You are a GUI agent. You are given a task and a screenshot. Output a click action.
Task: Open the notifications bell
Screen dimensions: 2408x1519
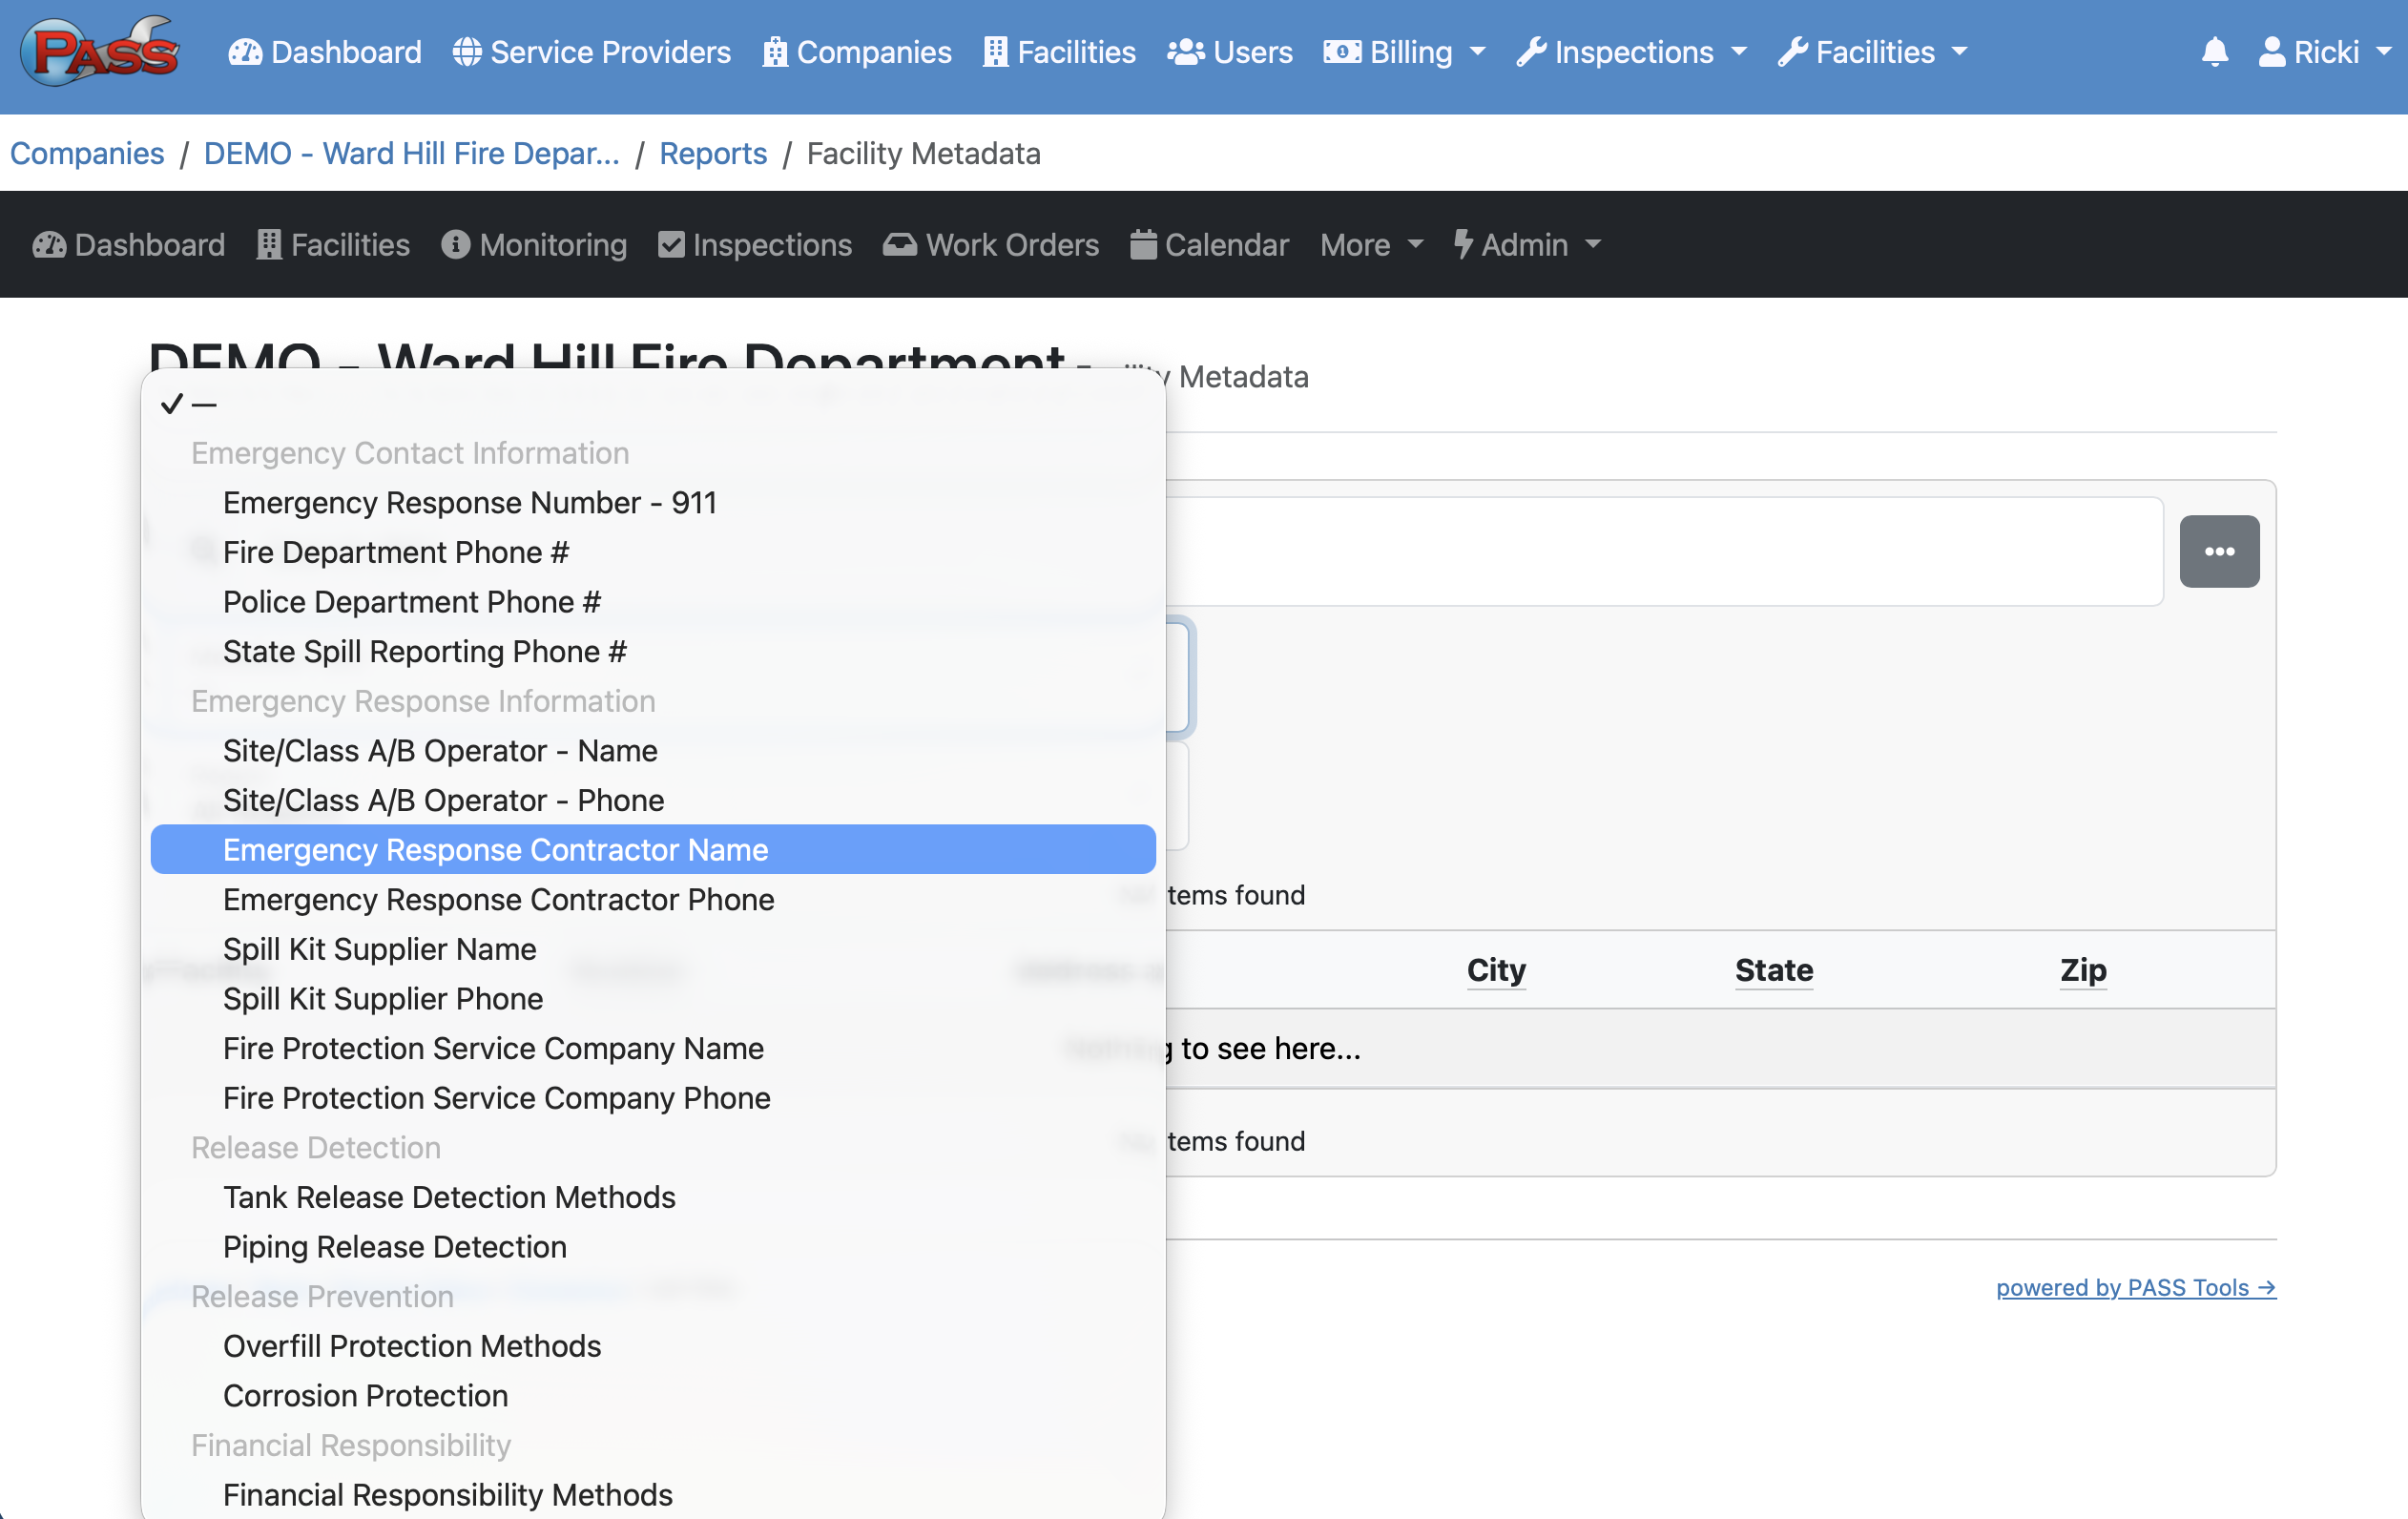point(2214,52)
